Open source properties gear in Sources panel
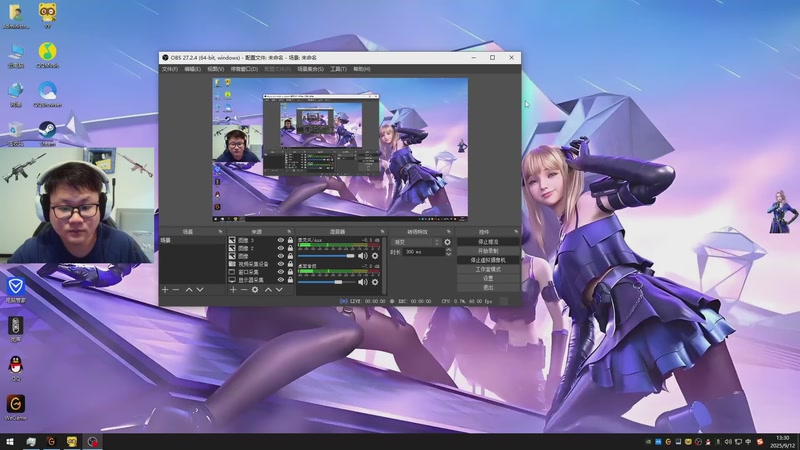The width and height of the screenshot is (800, 450). tap(255, 290)
